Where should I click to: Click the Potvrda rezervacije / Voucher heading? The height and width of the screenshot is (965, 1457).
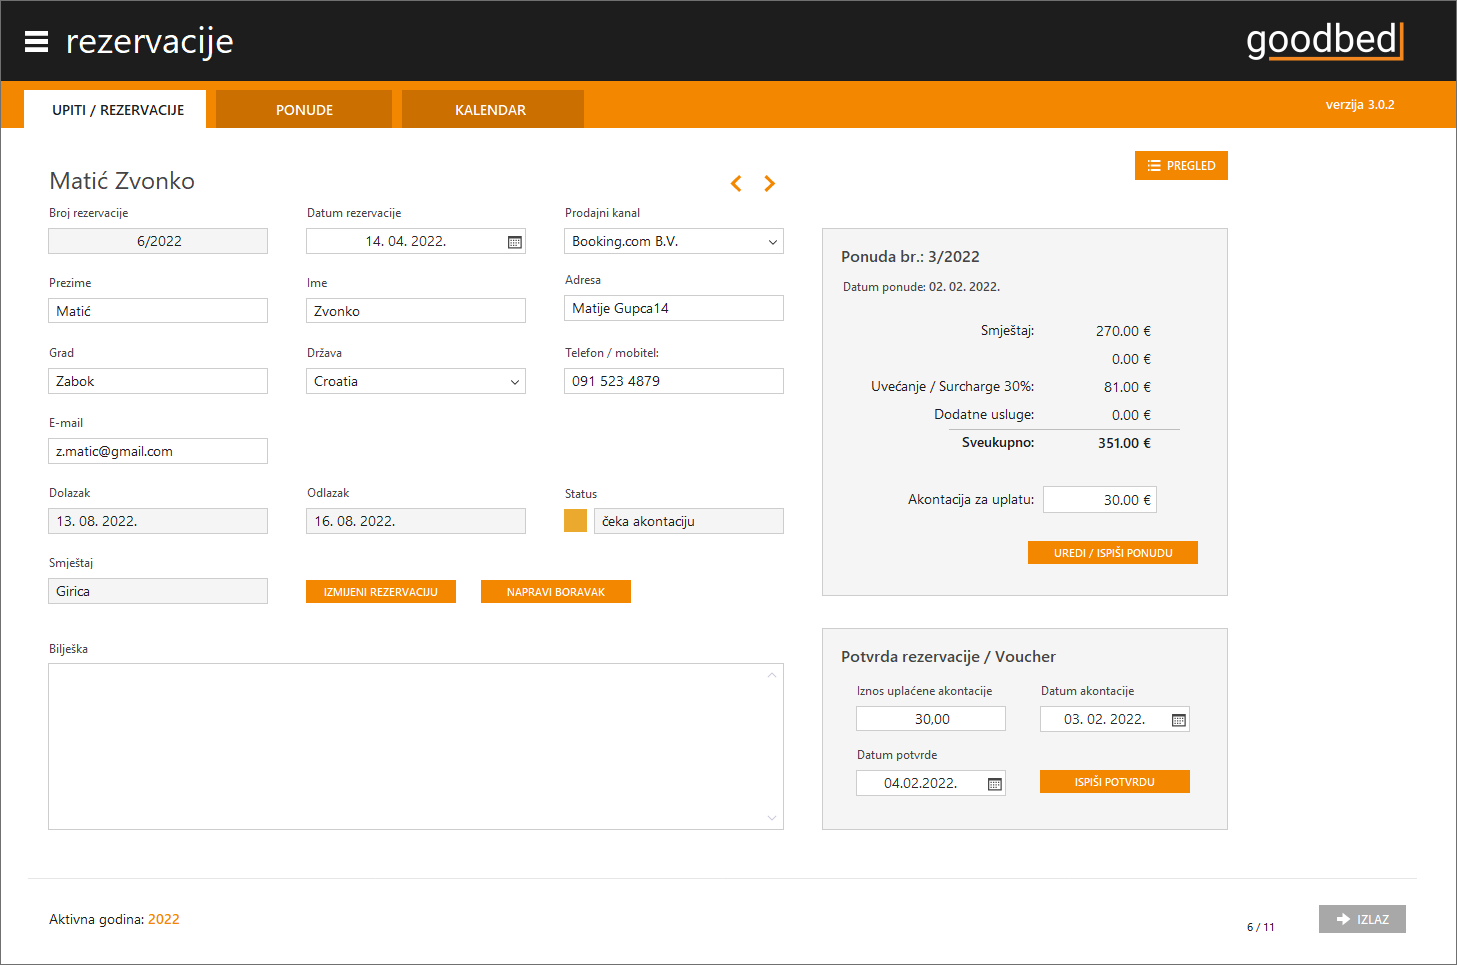point(948,657)
